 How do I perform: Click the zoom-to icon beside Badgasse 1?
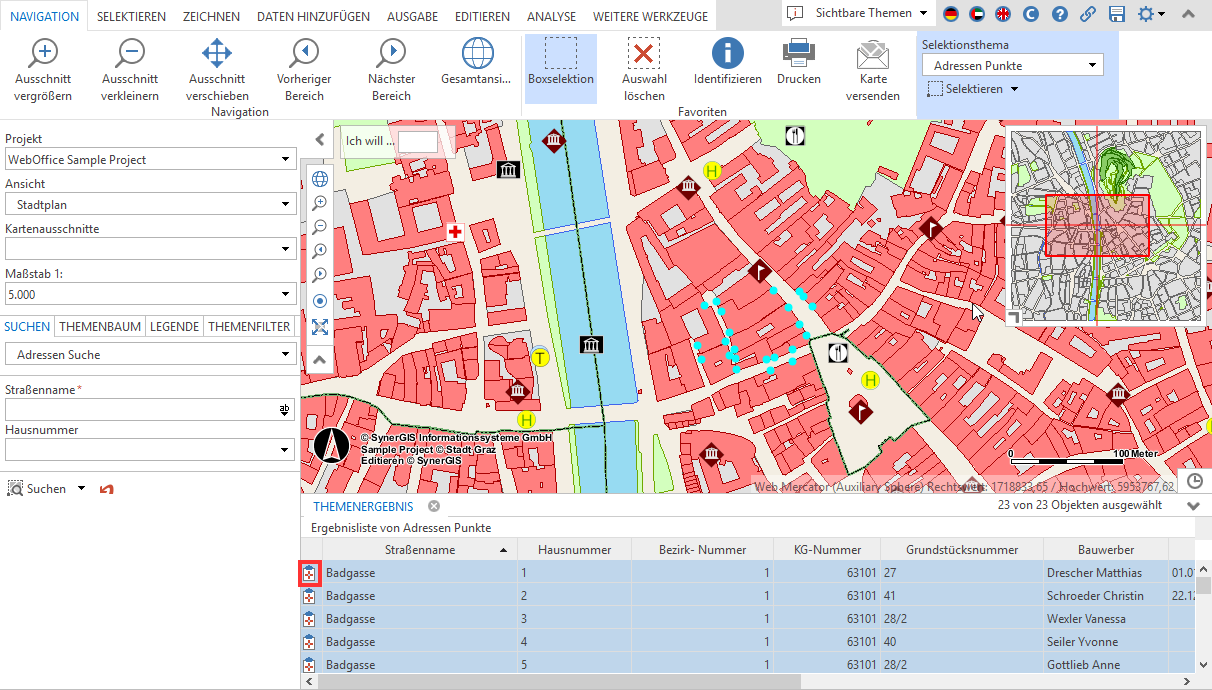(310, 573)
